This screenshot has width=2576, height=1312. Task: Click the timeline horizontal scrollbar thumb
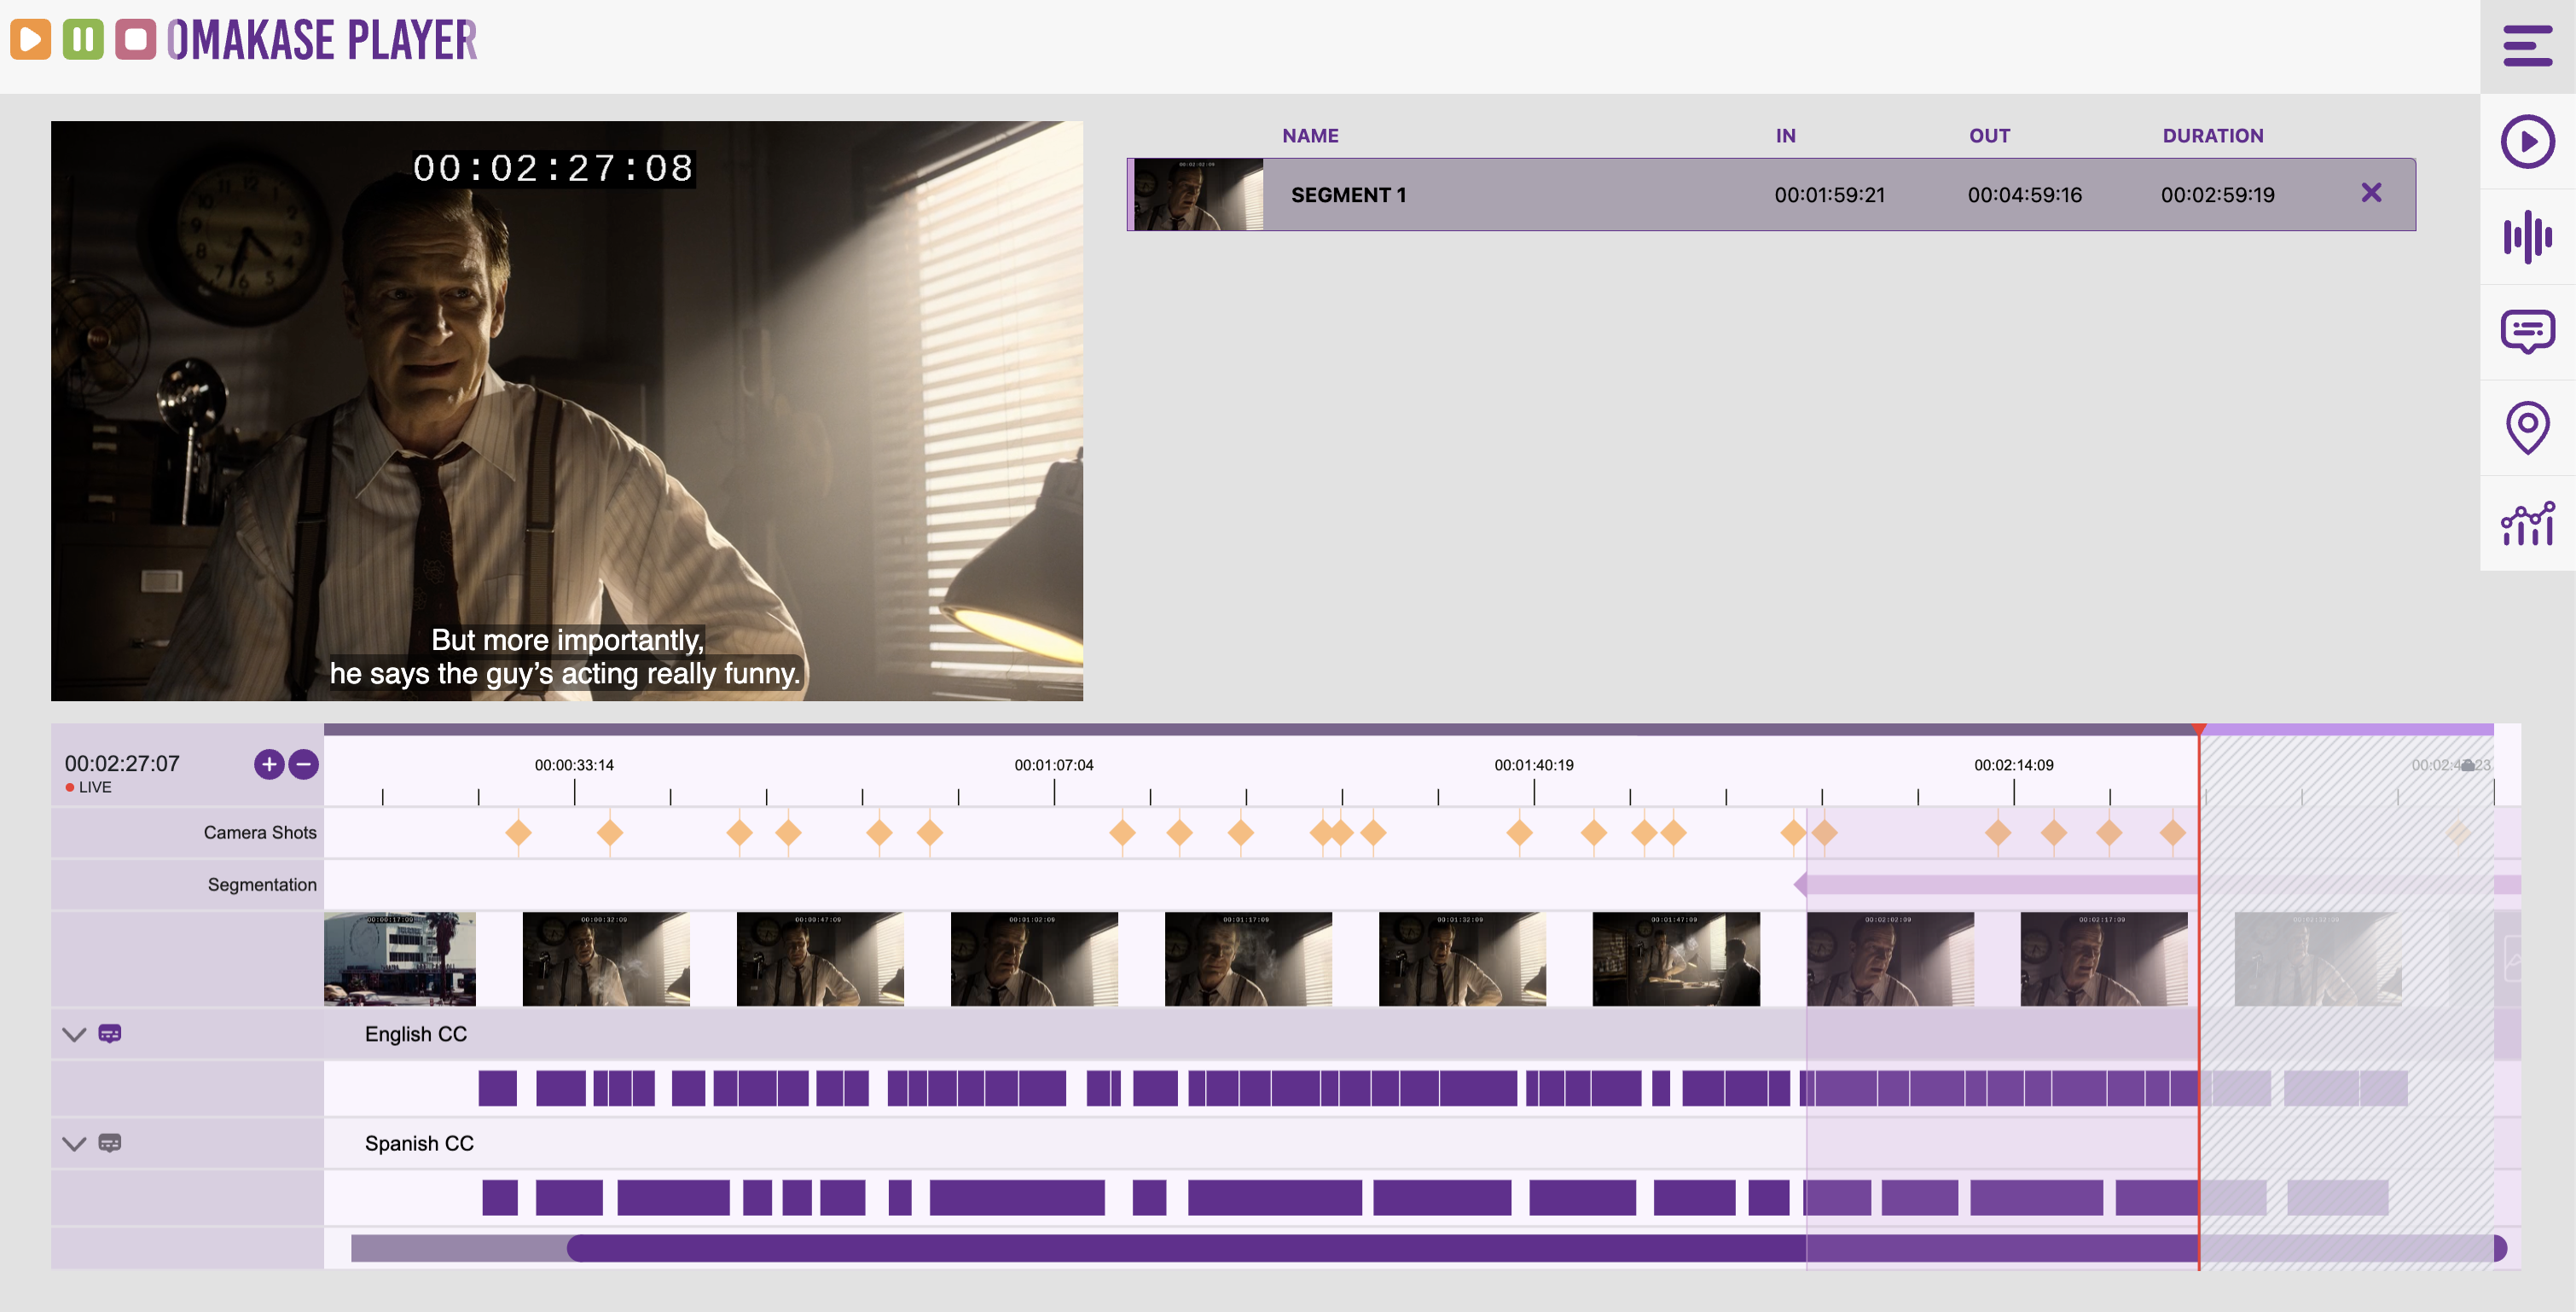(1537, 1248)
